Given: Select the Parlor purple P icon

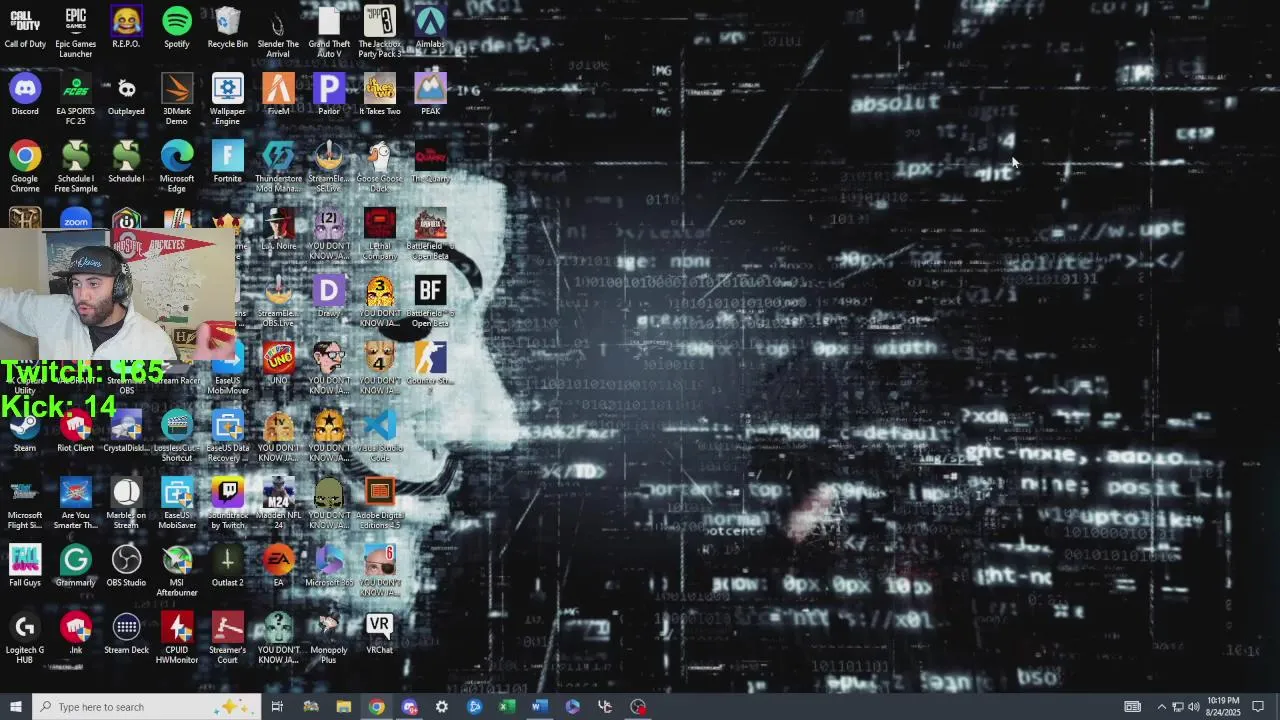Looking at the screenshot, I should pos(329,95).
